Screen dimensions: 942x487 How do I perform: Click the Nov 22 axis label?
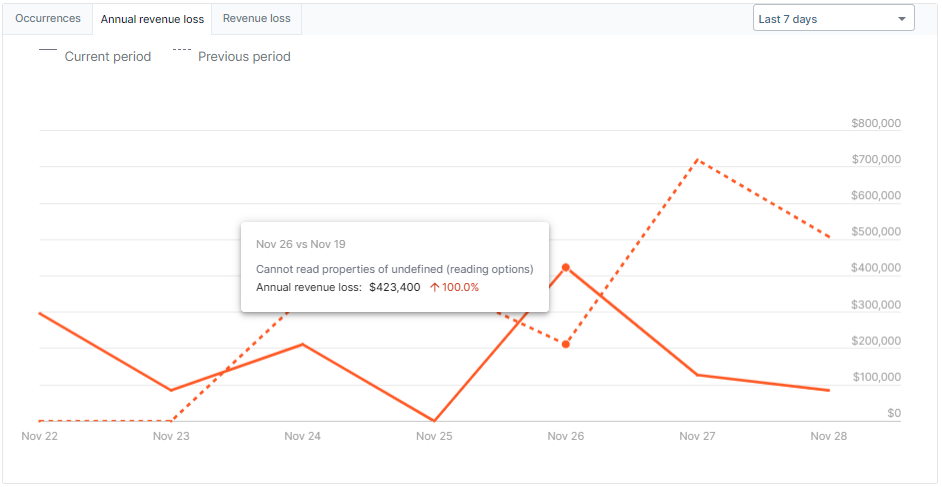(40, 436)
